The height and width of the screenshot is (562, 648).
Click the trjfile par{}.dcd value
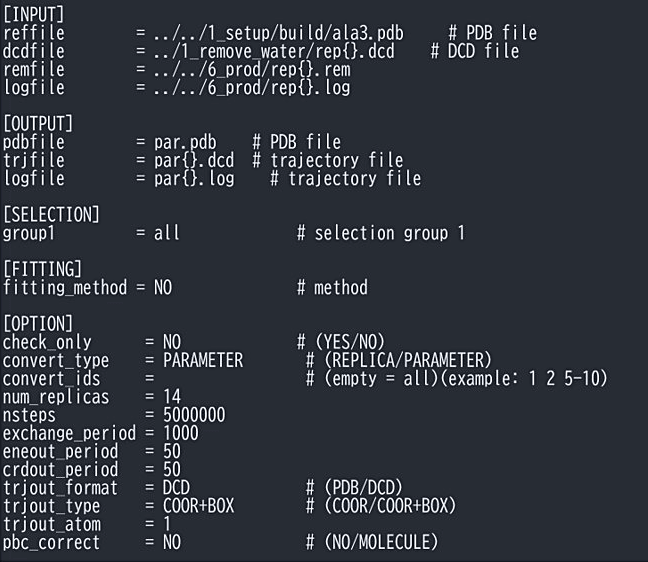pos(194,161)
